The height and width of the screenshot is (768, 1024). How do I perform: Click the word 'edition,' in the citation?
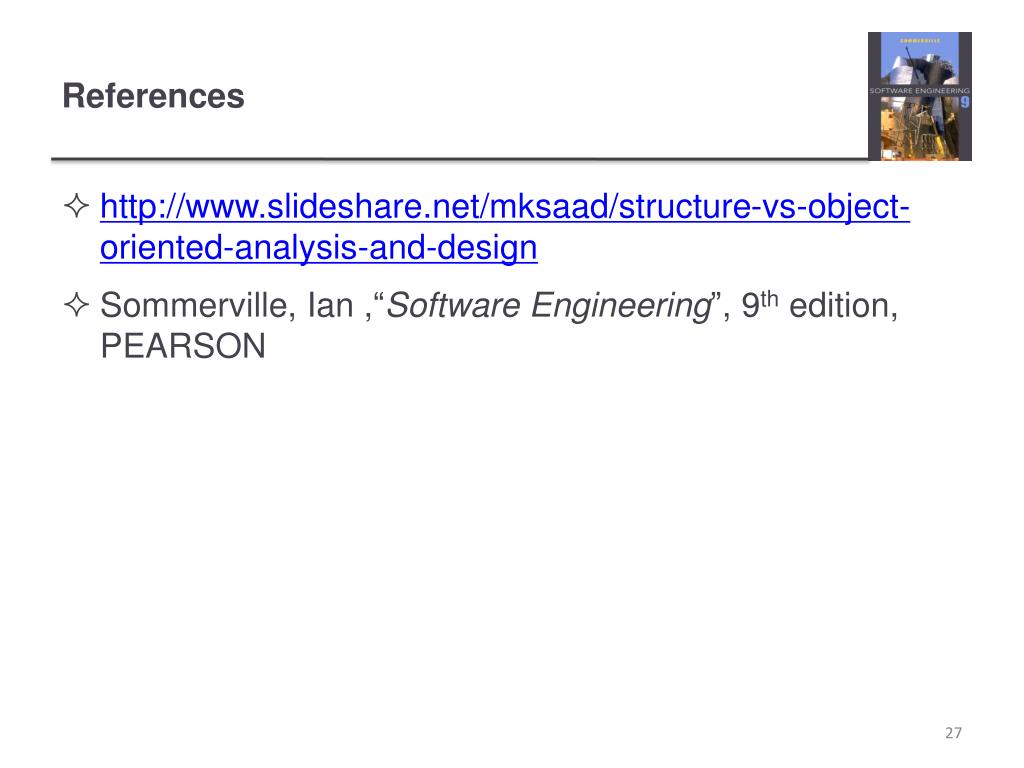point(844,305)
